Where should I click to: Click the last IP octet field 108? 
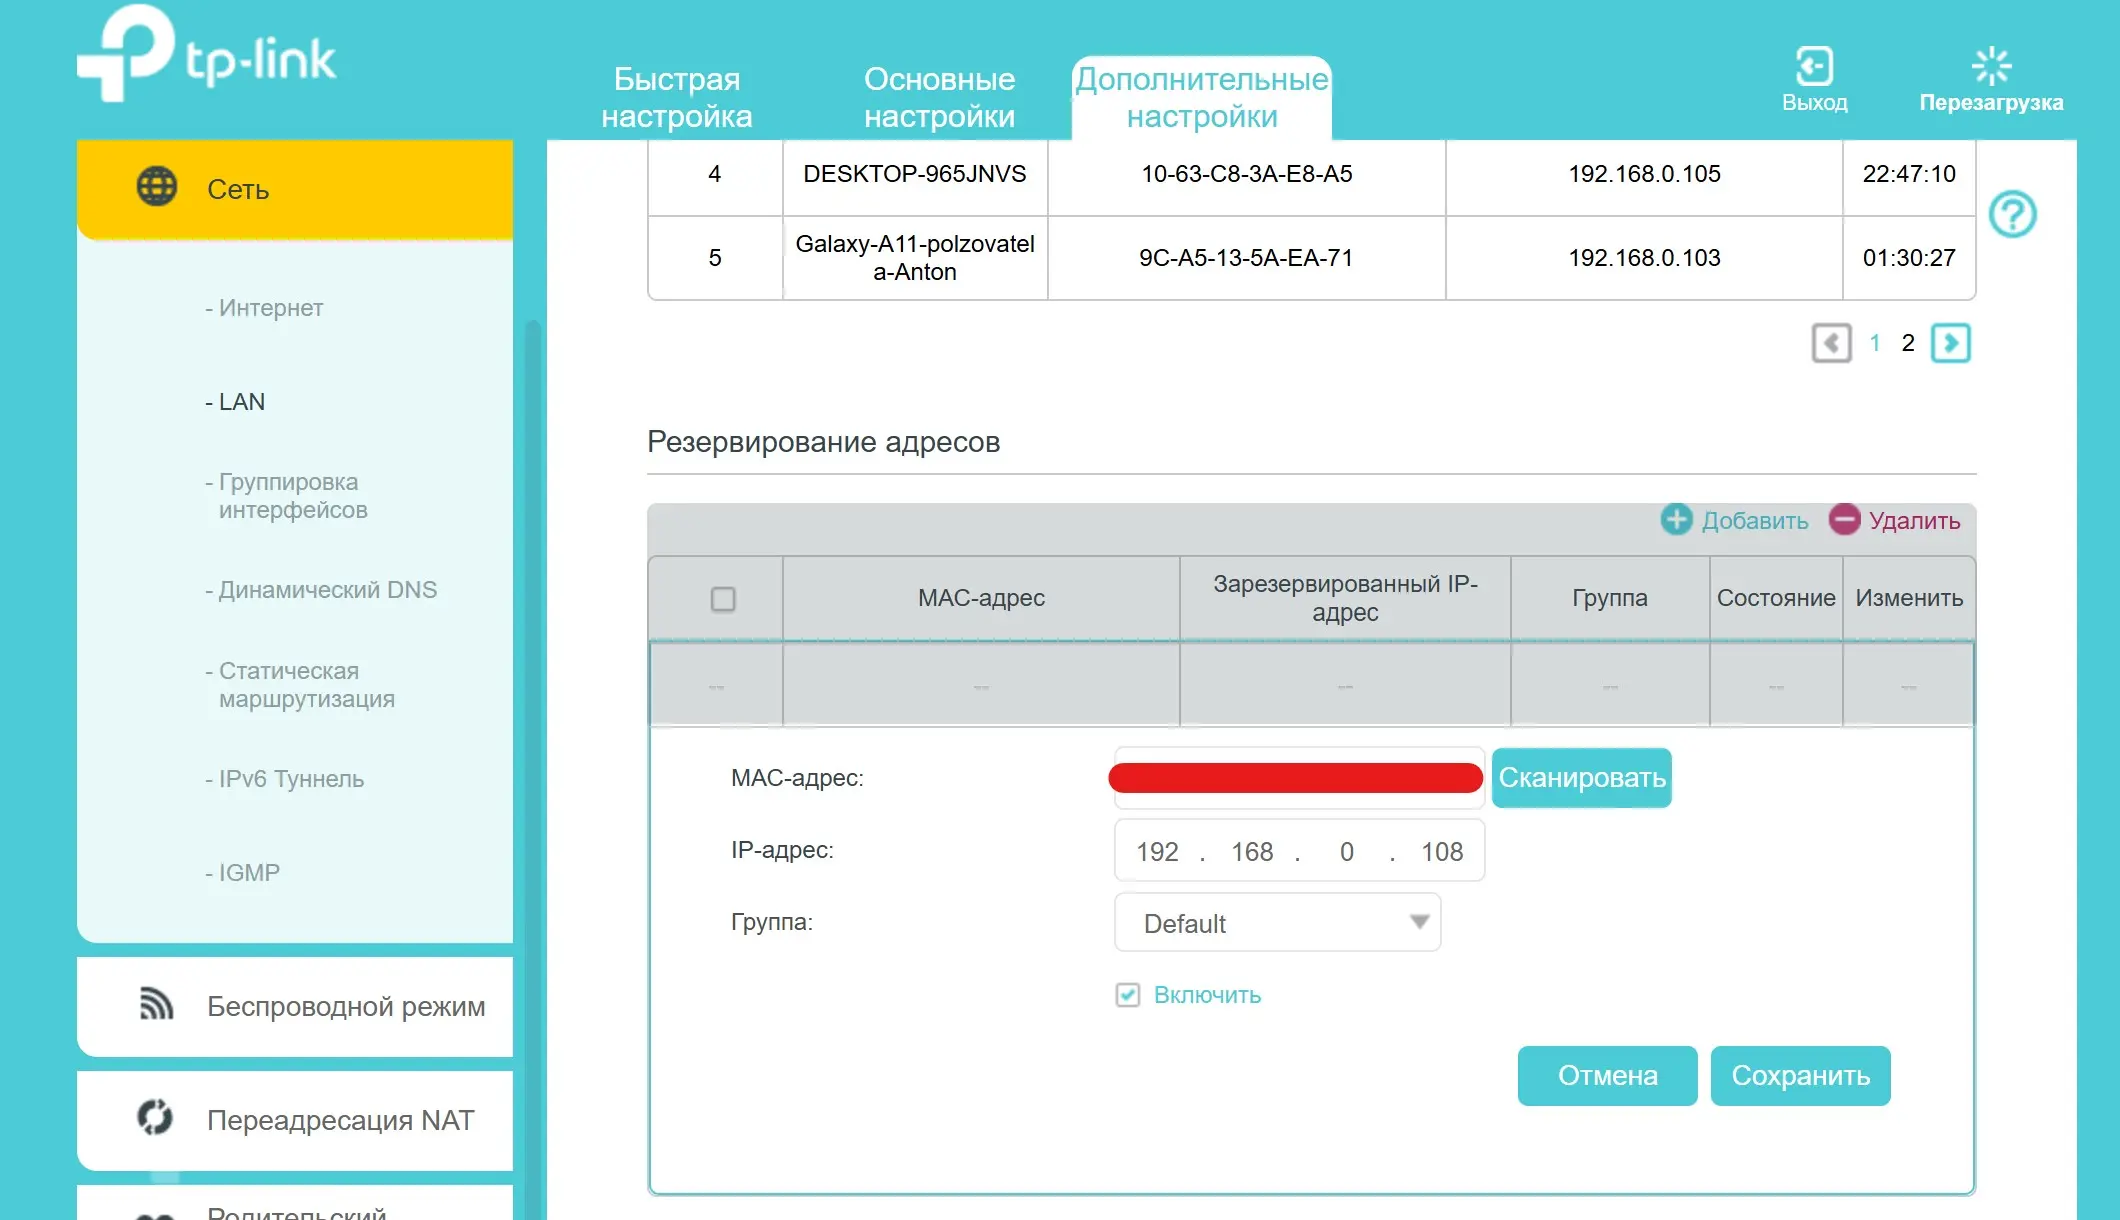1441,852
